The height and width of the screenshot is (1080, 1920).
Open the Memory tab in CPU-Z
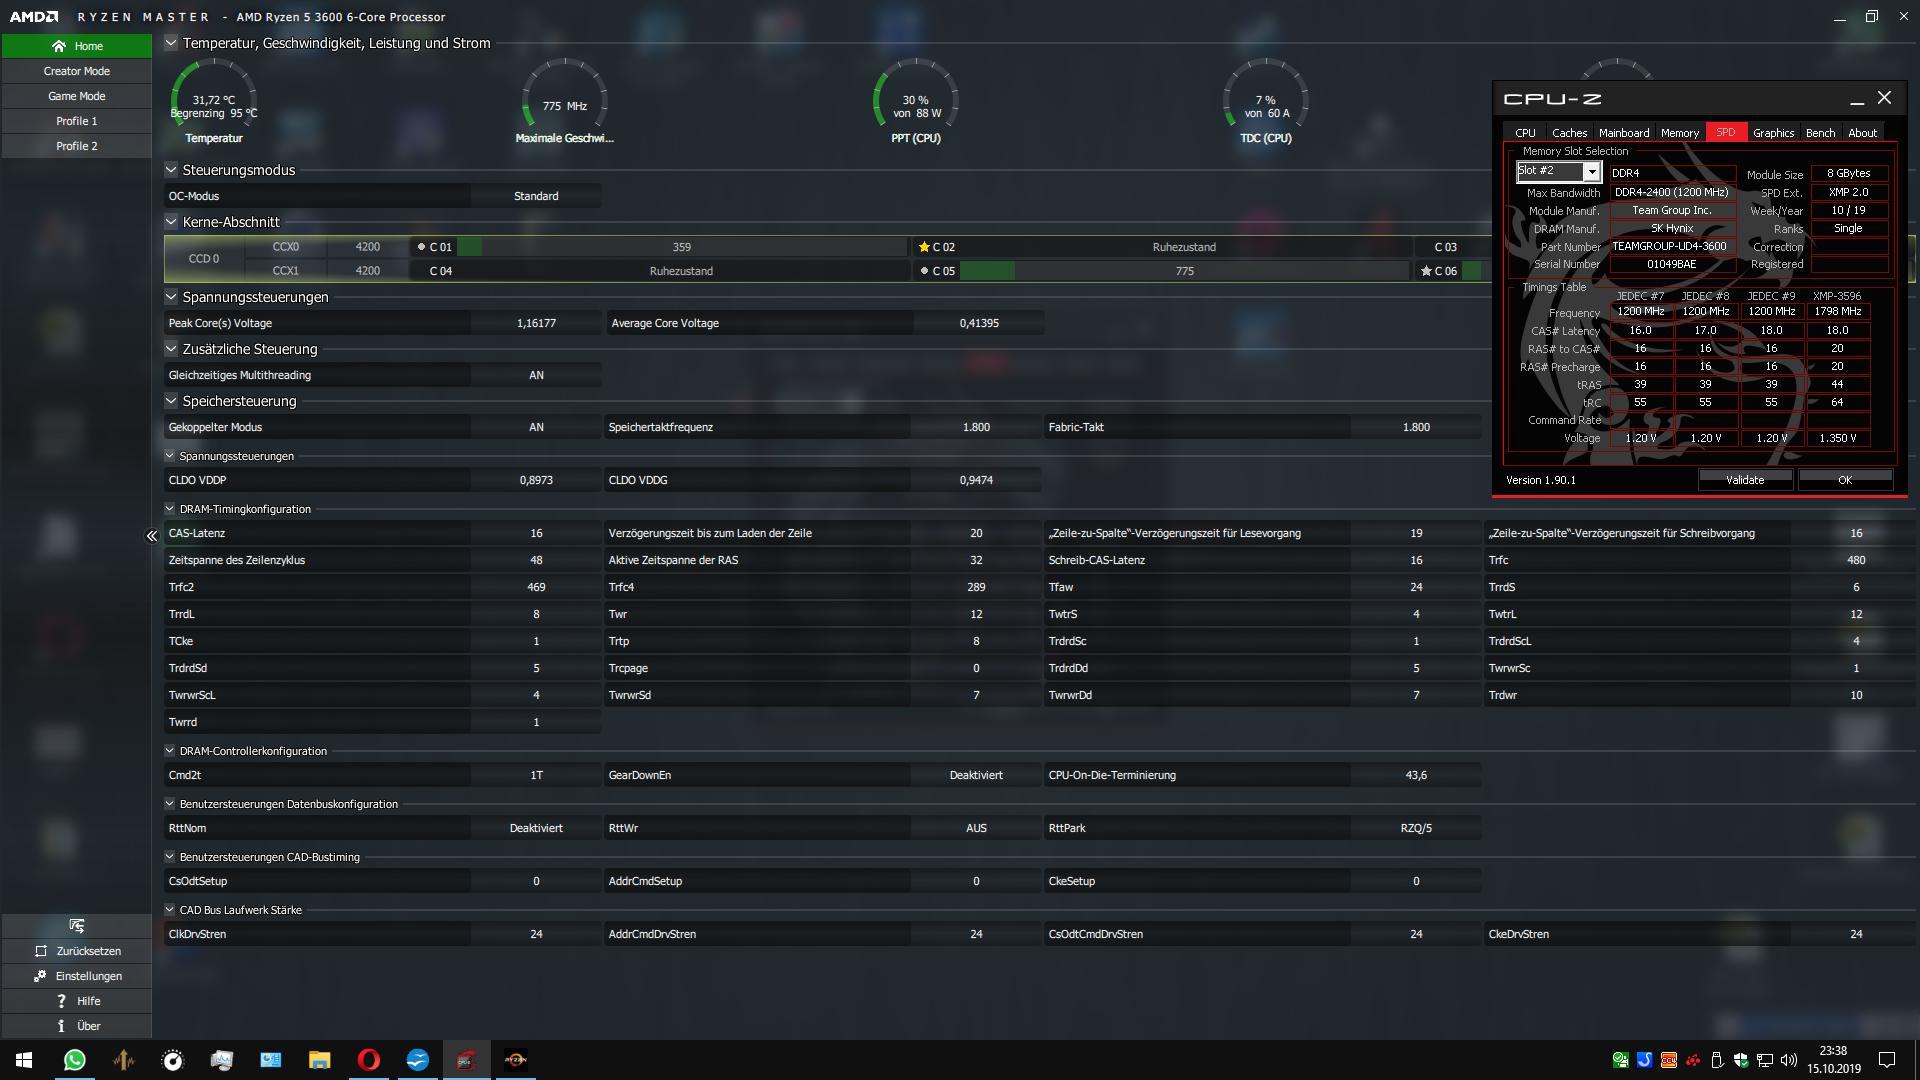point(1680,132)
